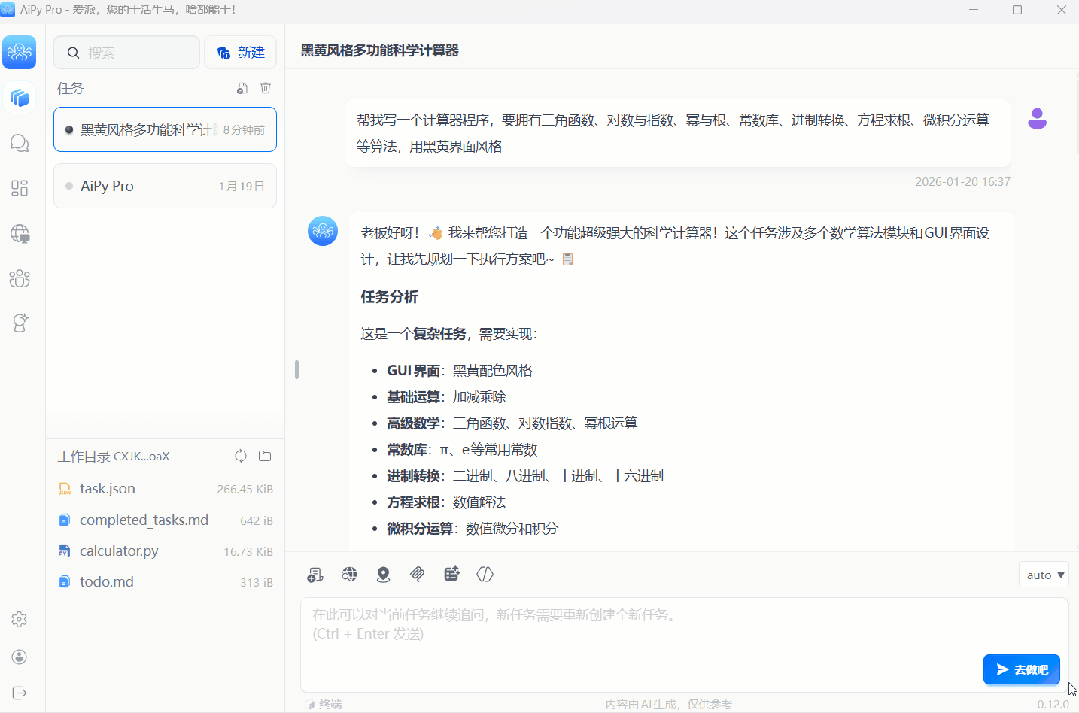Open settings gear in sidebar
The image size is (1079, 713).
tap(19, 619)
